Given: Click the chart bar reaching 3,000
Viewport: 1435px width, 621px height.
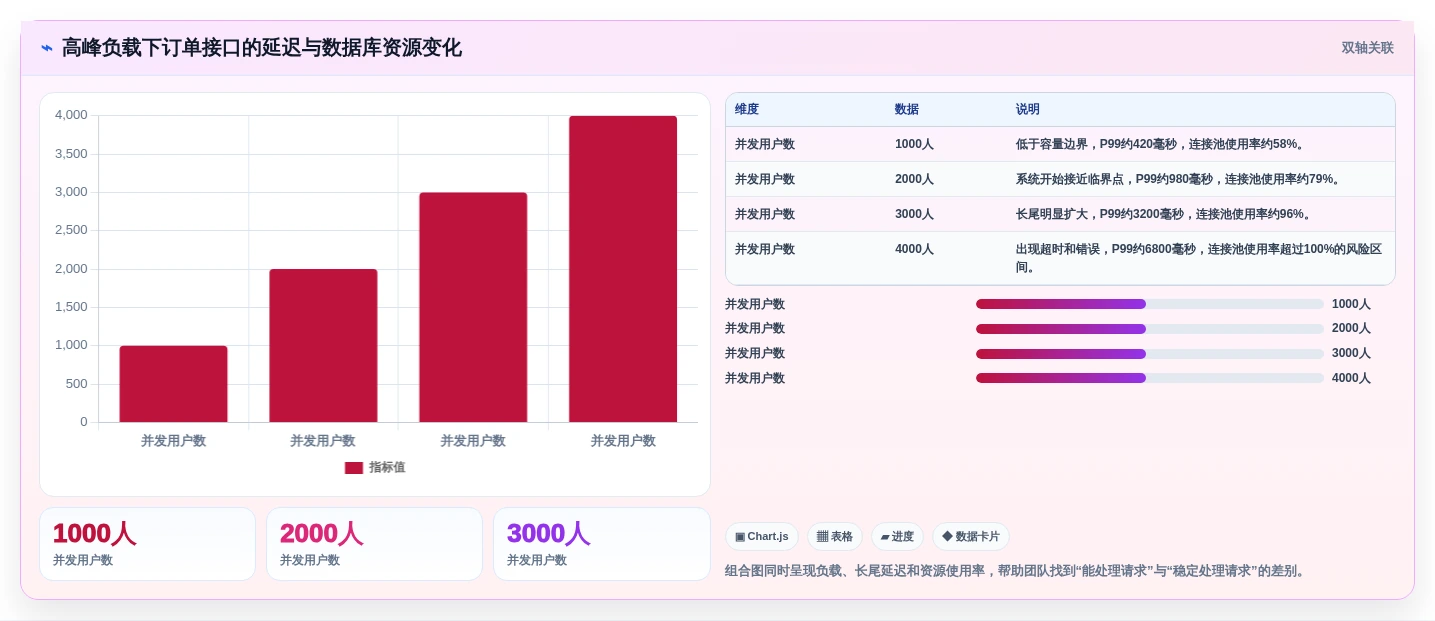Looking at the screenshot, I should 473,307.
